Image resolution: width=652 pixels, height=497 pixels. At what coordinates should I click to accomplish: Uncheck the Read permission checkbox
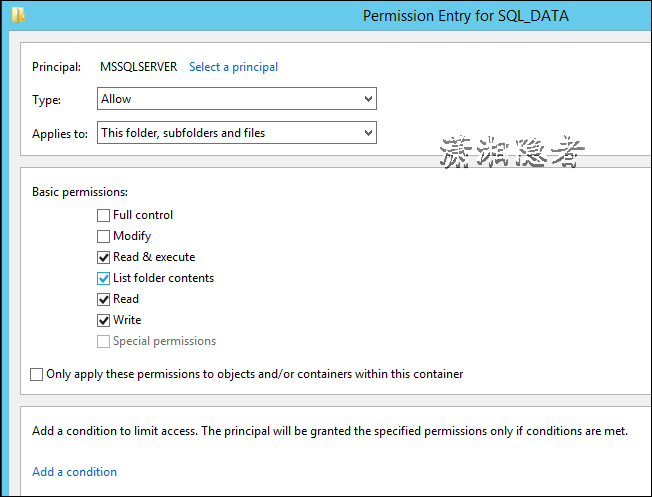[103, 299]
